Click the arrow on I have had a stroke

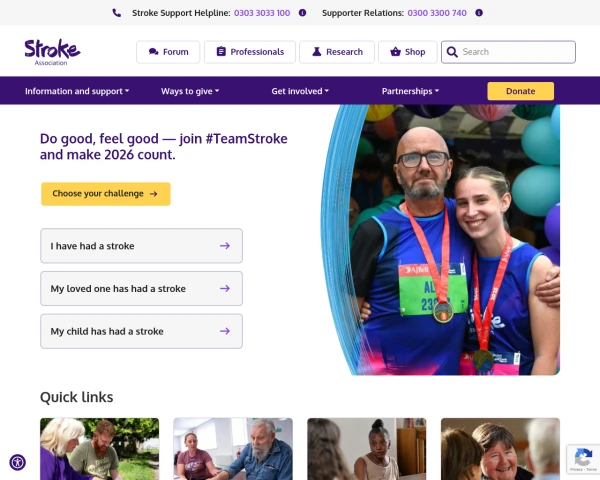(x=225, y=246)
